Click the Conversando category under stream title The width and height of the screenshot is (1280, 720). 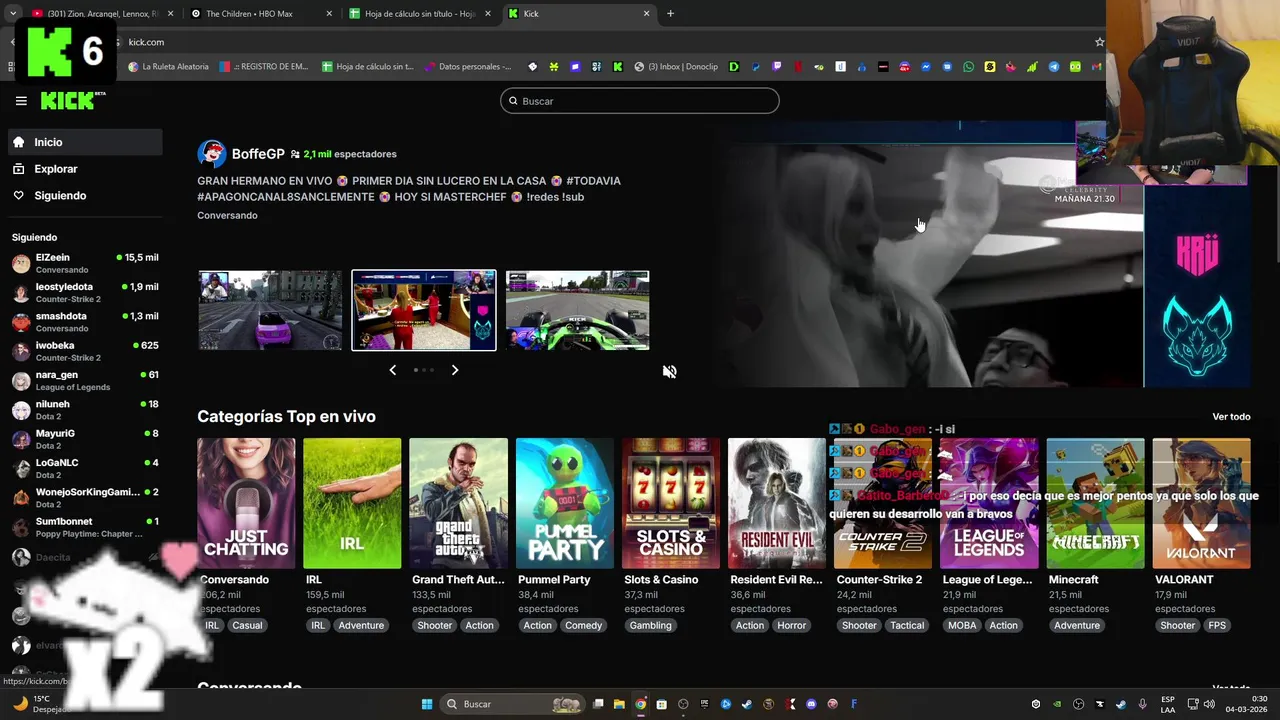[227, 216]
